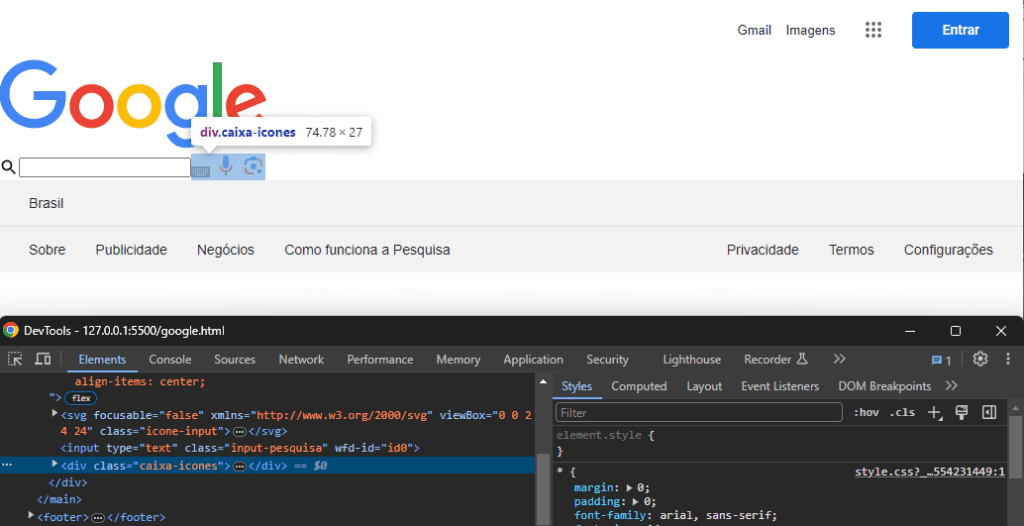Select the Styles tab
The width and height of the screenshot is (1024, 526).
[577, 386]
